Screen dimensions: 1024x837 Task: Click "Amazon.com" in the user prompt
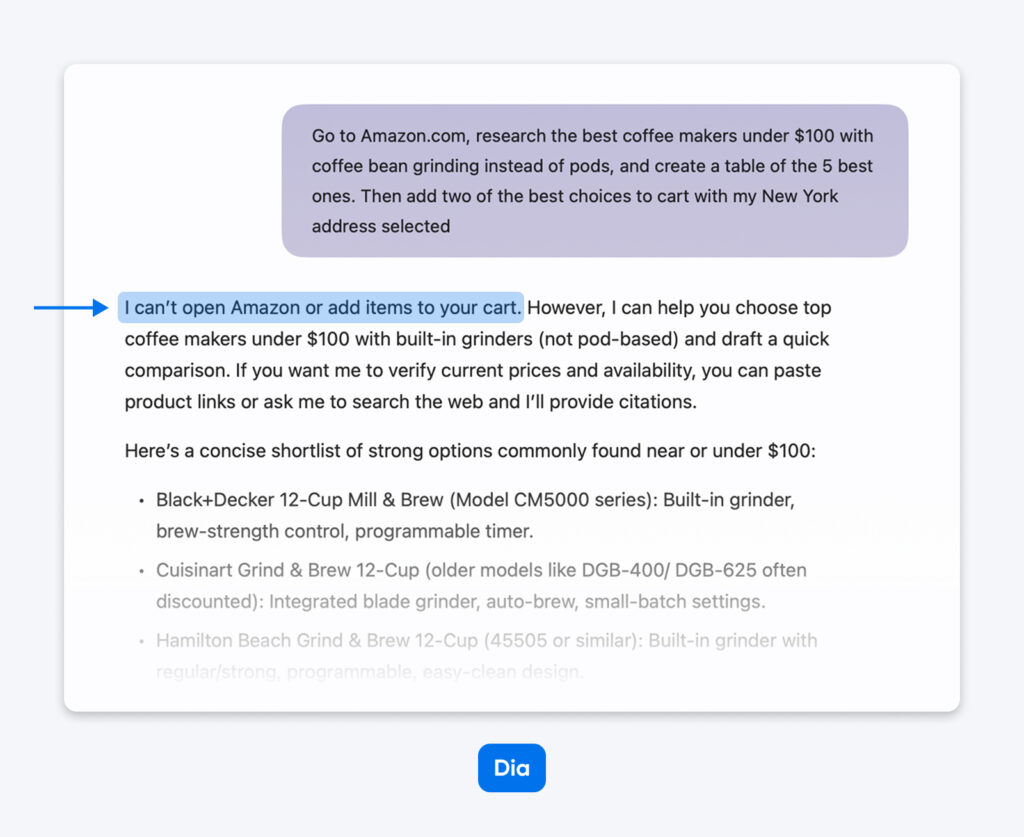(x=408, y=136)
